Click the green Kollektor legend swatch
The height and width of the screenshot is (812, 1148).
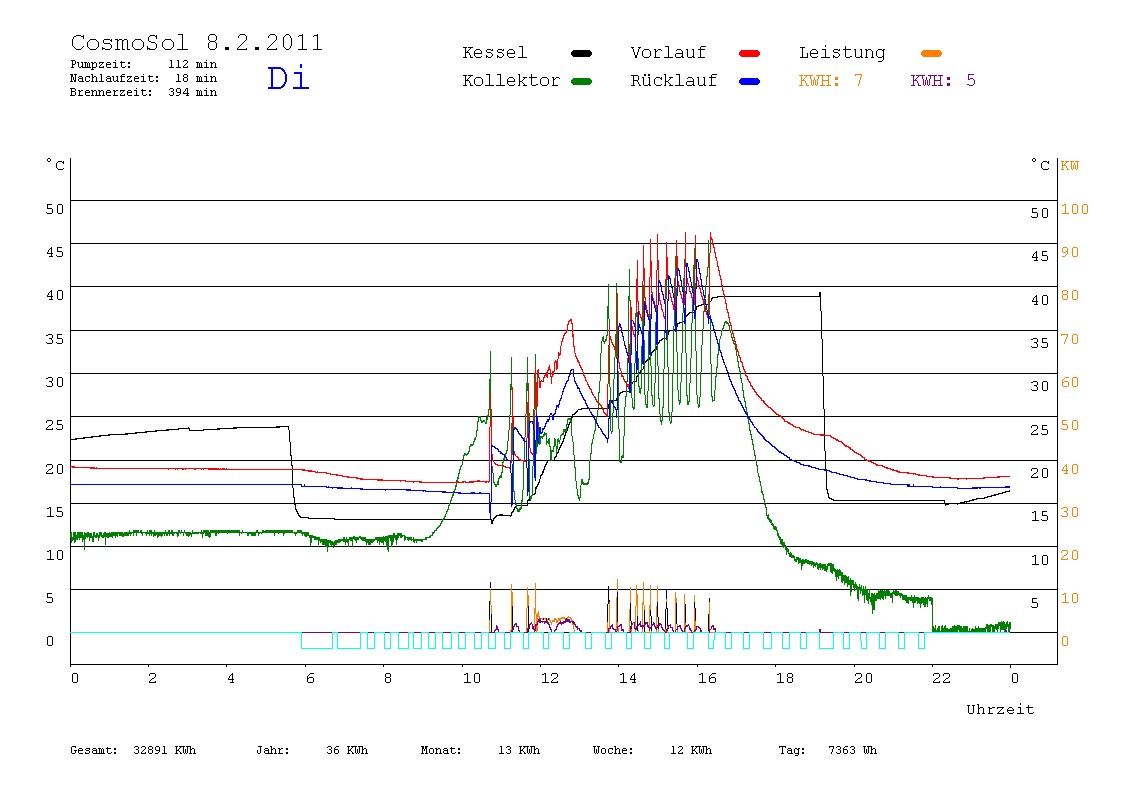pyautogui.click(x=581, y=81)
